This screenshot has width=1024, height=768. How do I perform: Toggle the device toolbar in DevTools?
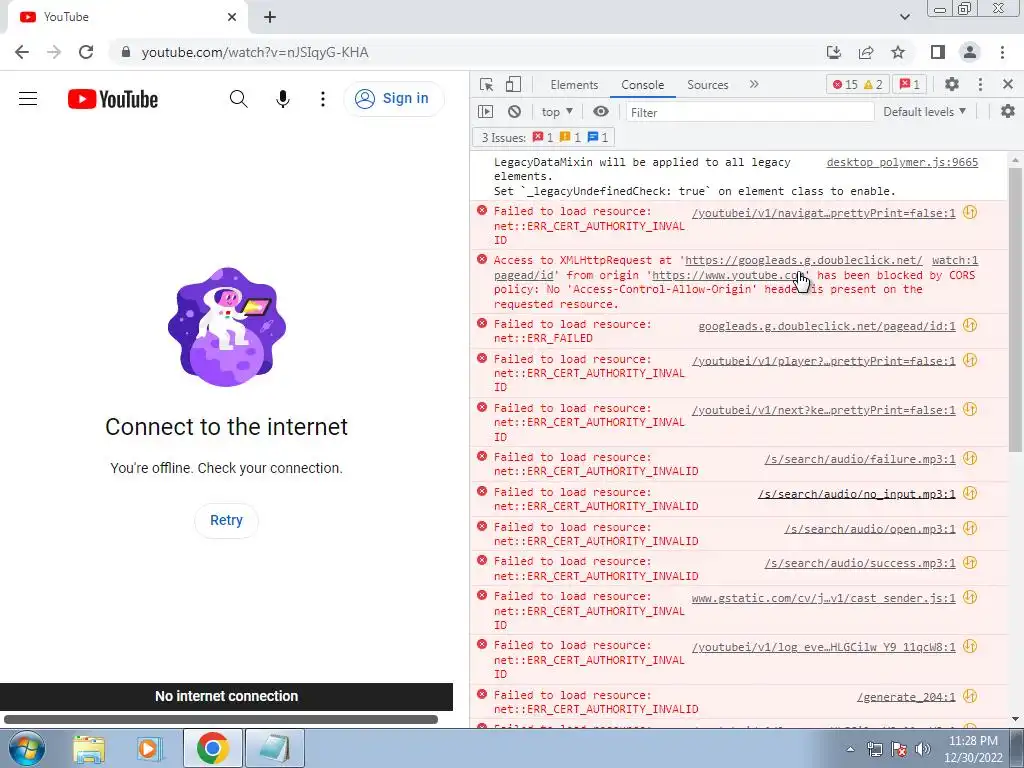(x=513, y=84)
